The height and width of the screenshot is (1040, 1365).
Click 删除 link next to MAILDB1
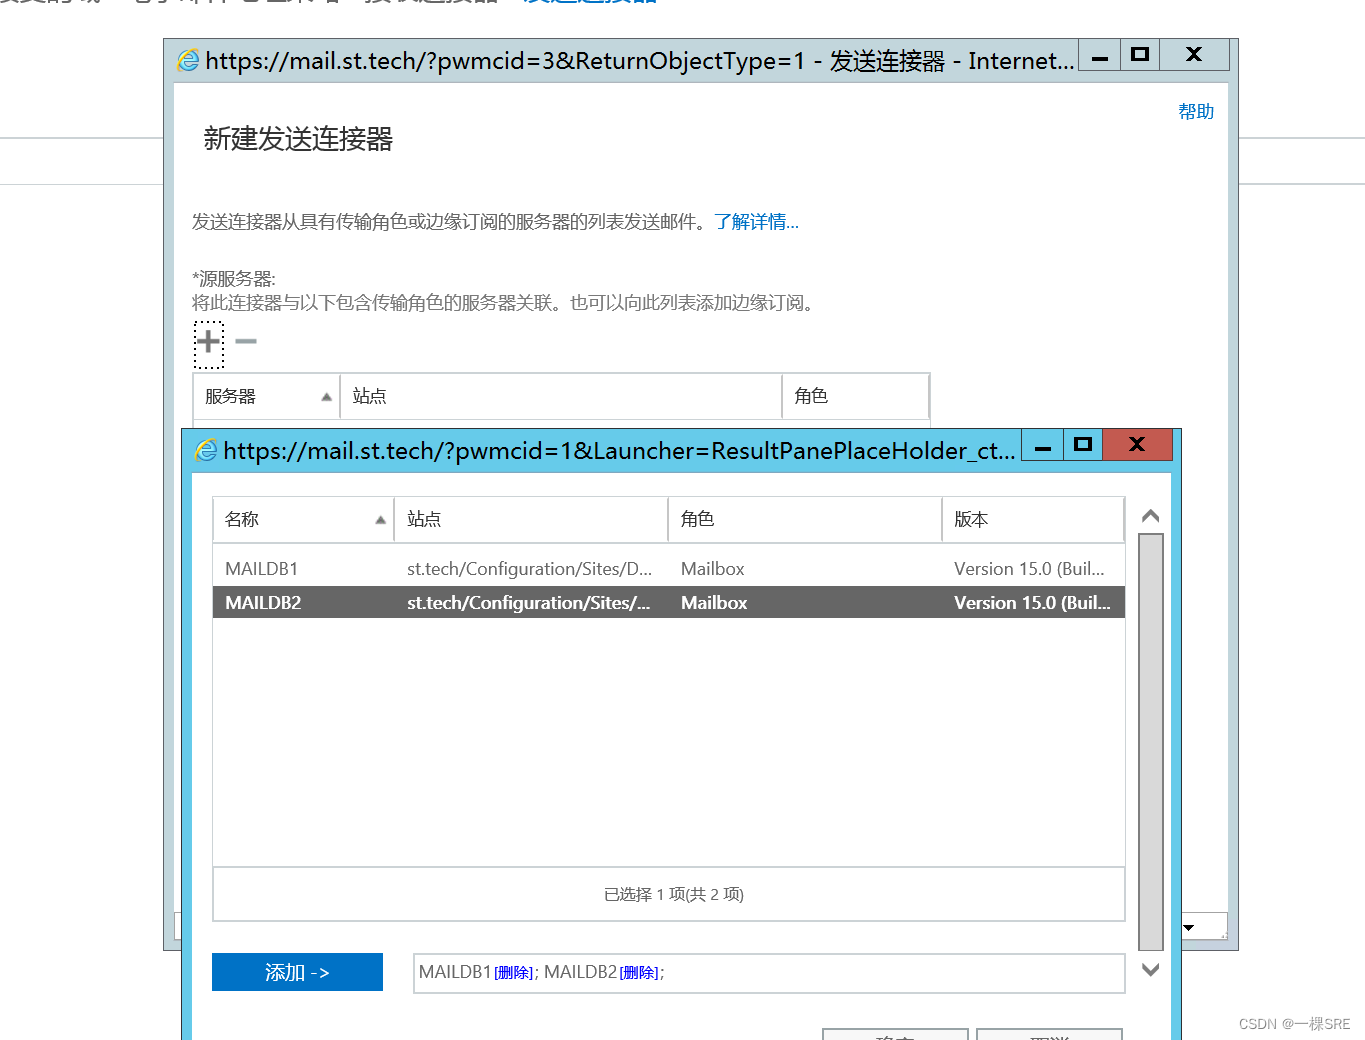click(514, 973)
